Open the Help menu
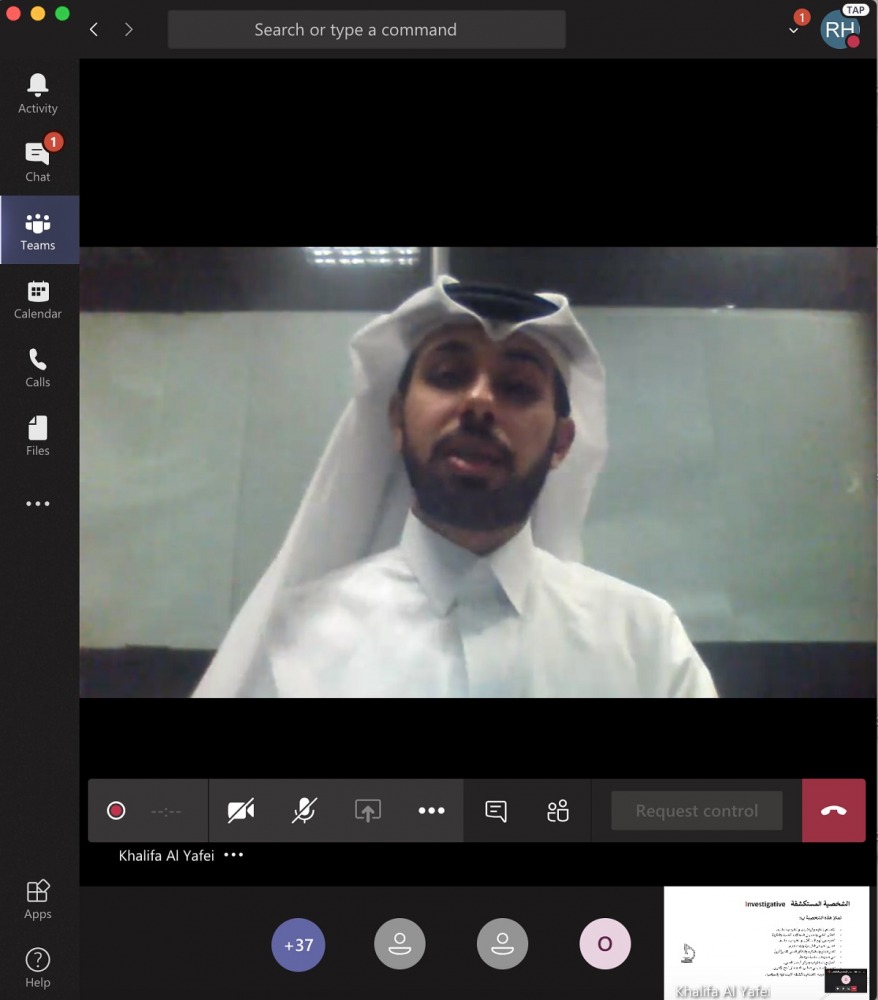 coord(38,967)
